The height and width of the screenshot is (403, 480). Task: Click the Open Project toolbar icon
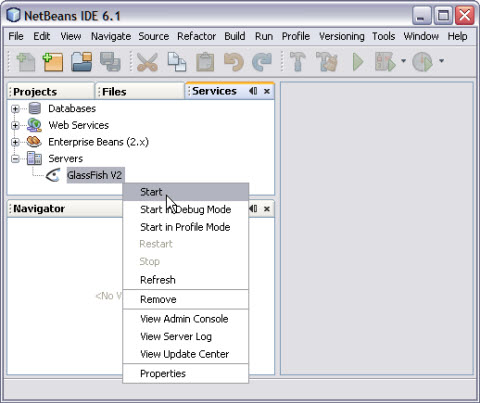pos(82,62)
